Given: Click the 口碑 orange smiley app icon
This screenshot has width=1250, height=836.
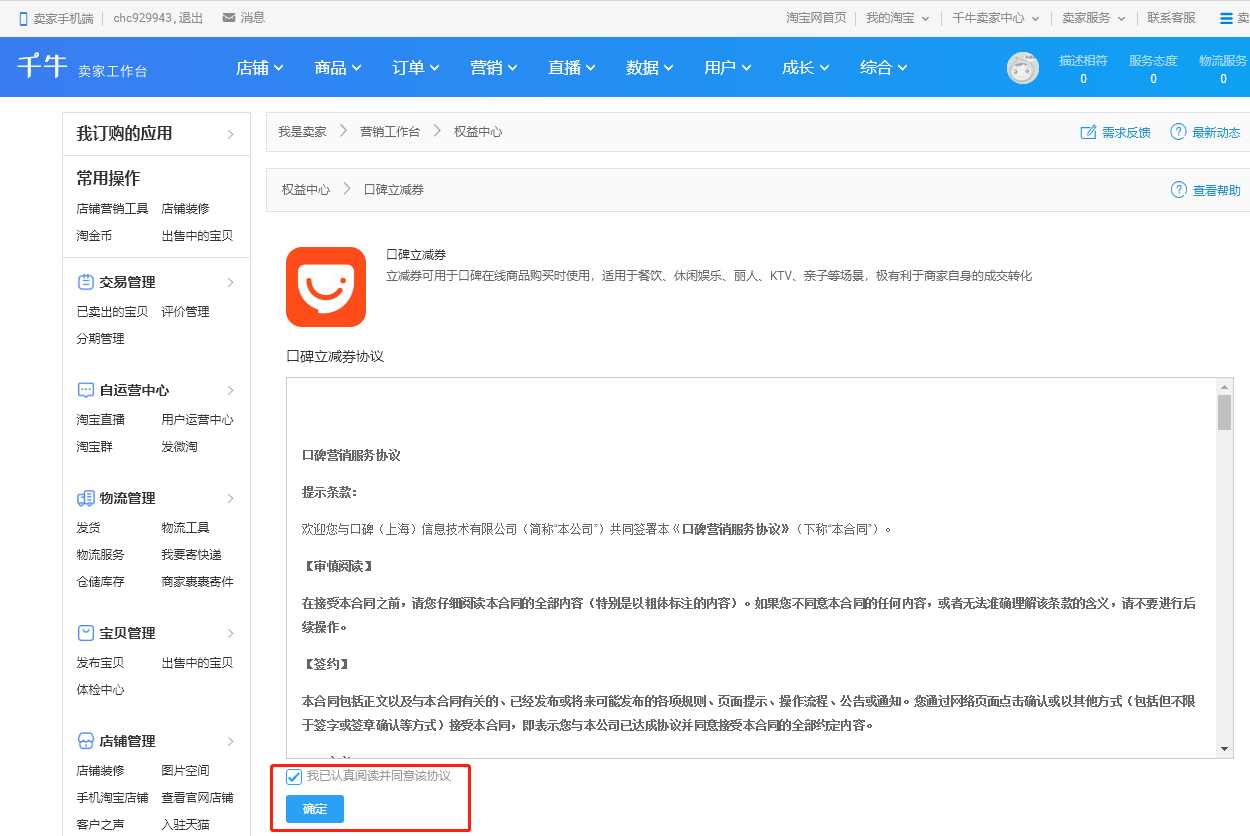Looking at the screenshot, I should pyautogui.click(x=326, y=287).
